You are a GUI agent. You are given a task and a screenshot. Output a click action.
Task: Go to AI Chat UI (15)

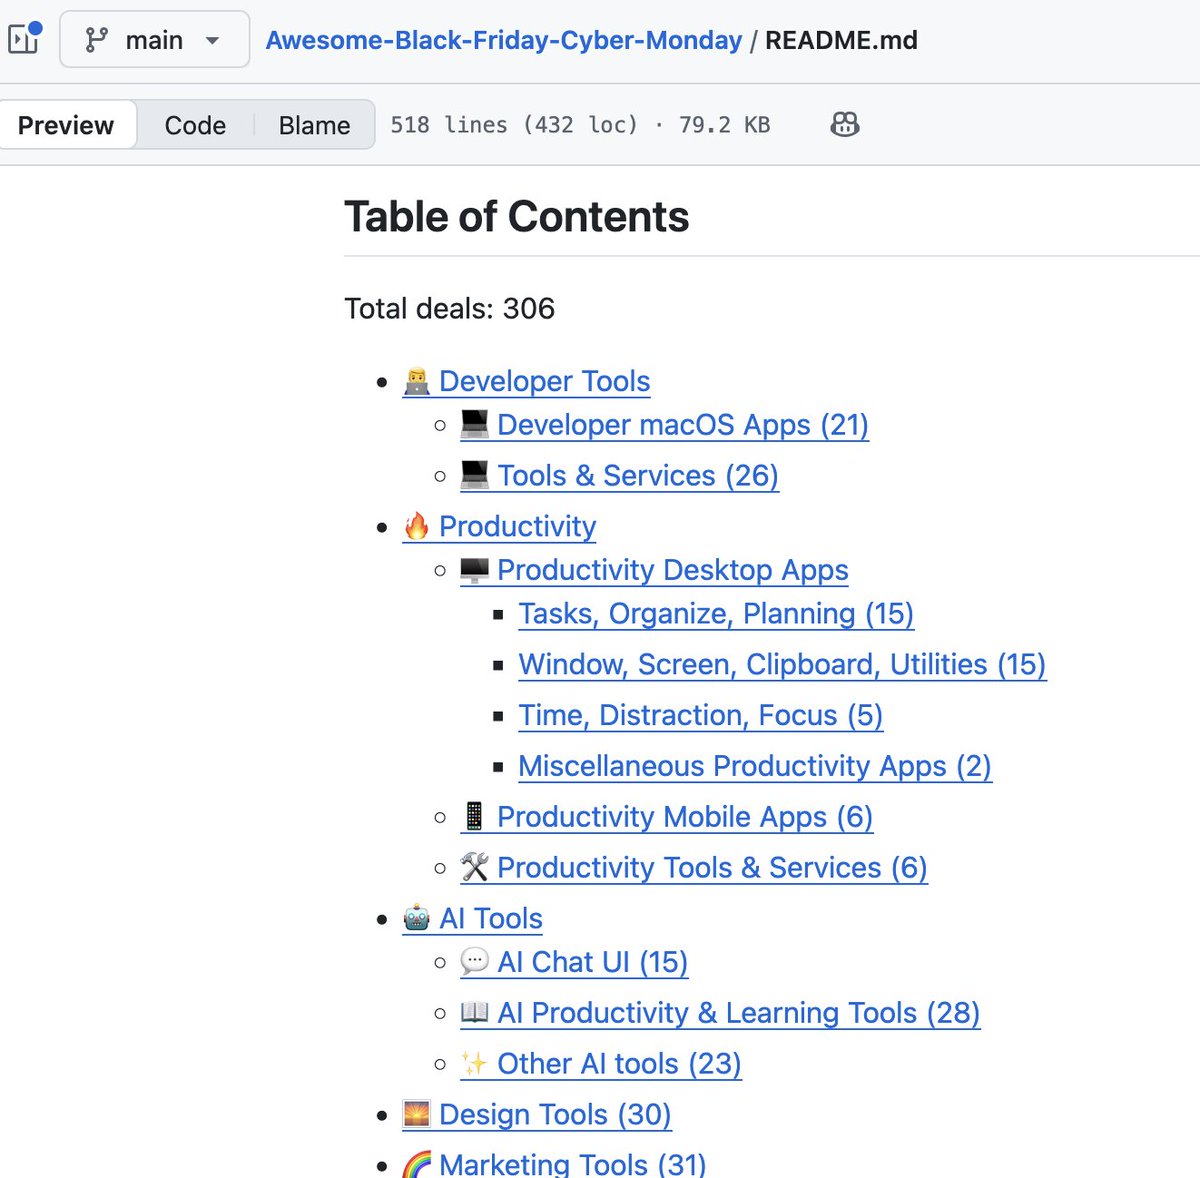pos(574,962)
